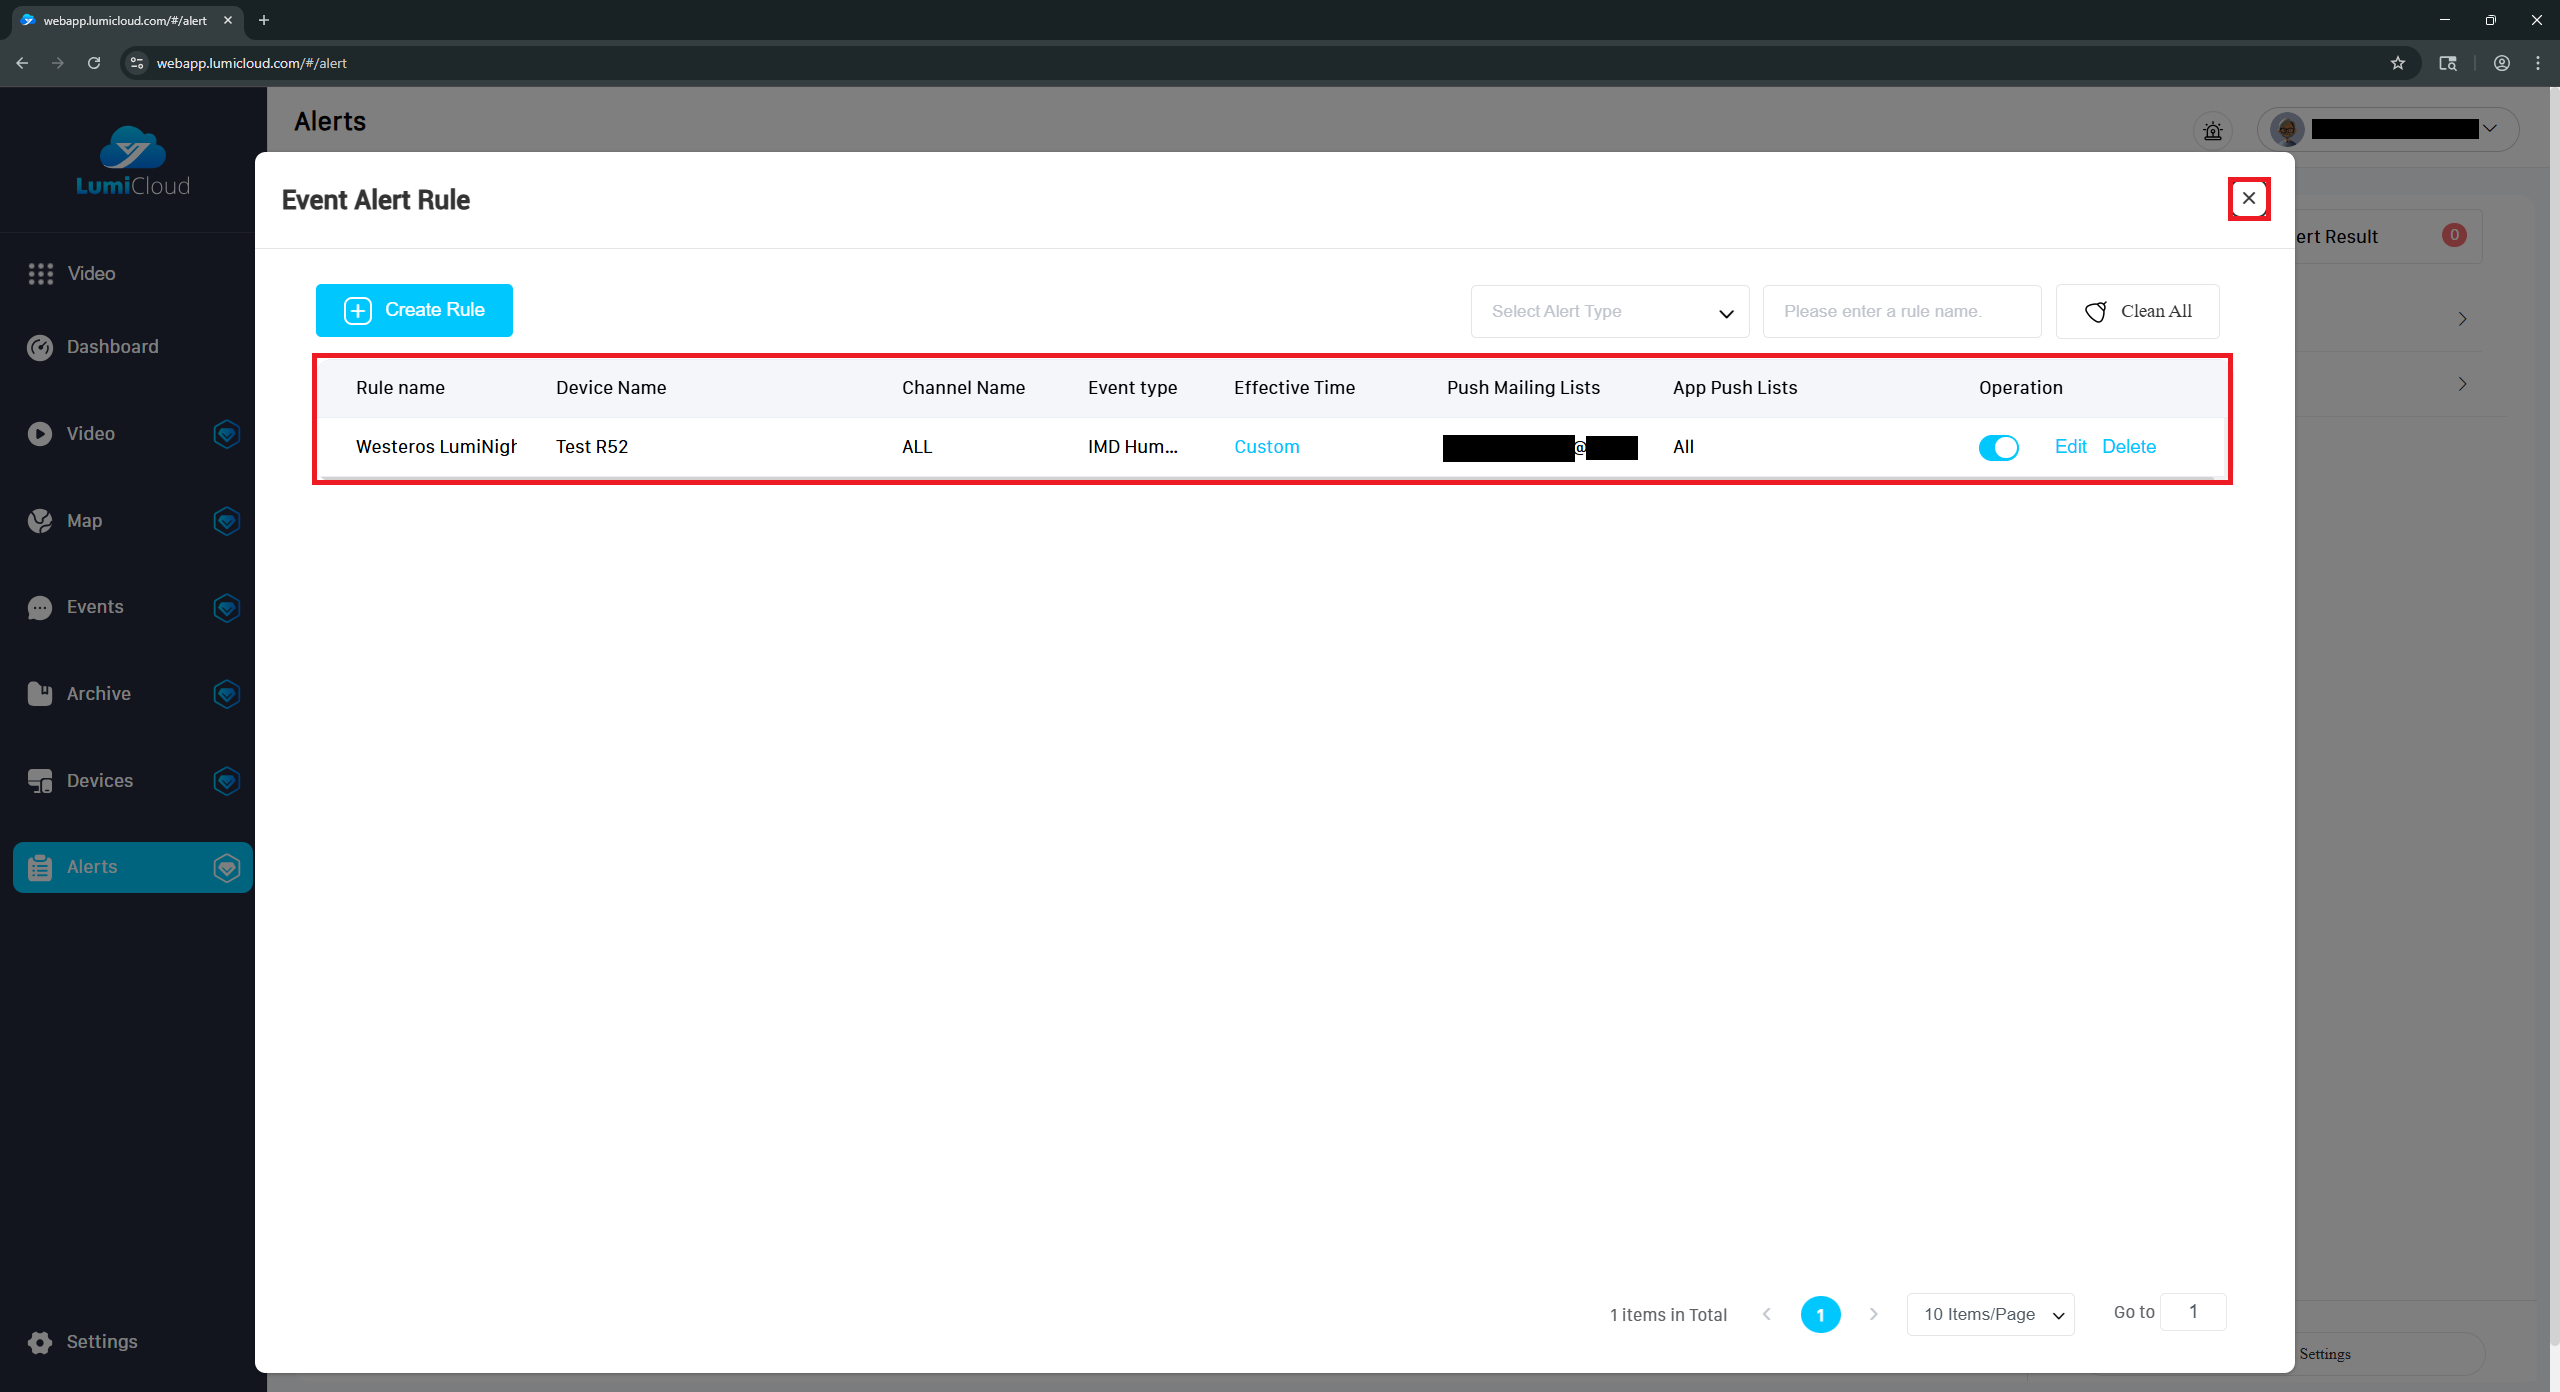
Task: Open the Archive sidebar item
Action: point(98,694)
